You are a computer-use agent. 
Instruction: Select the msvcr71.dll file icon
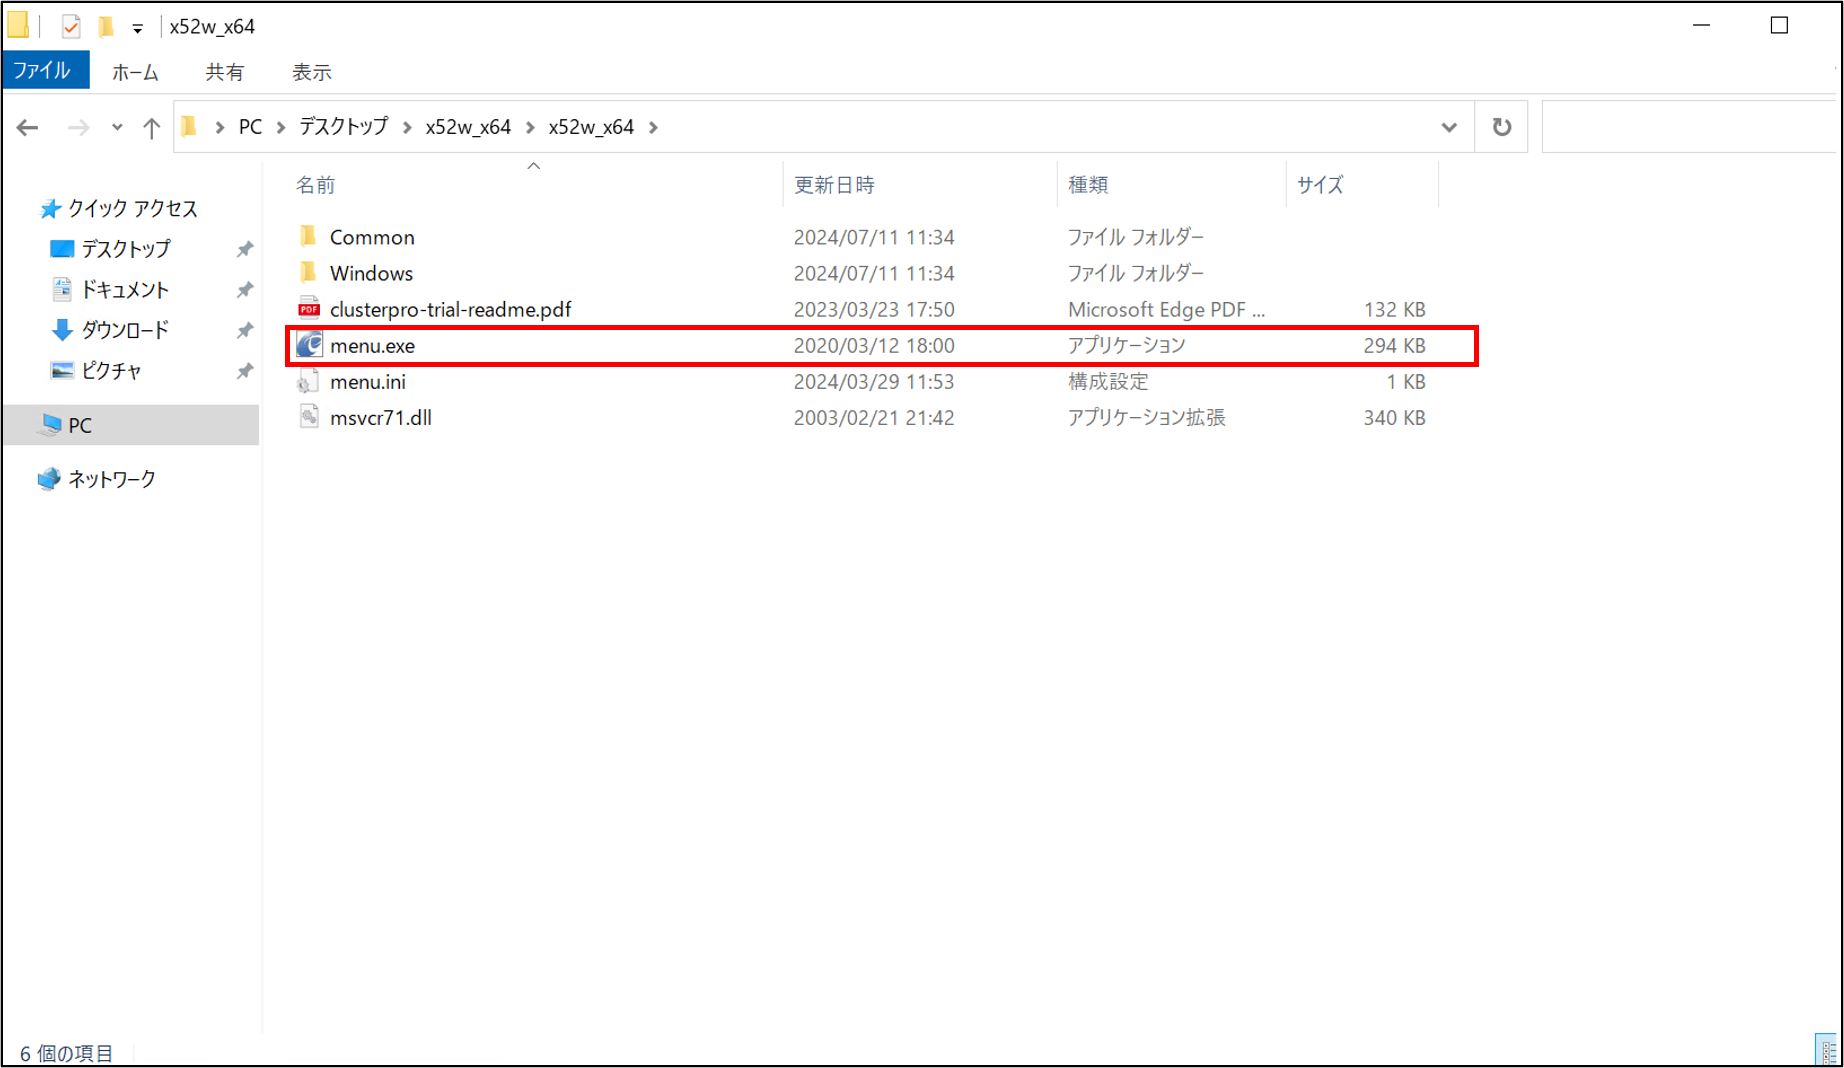pyautogui.click(x=309, y=417)
